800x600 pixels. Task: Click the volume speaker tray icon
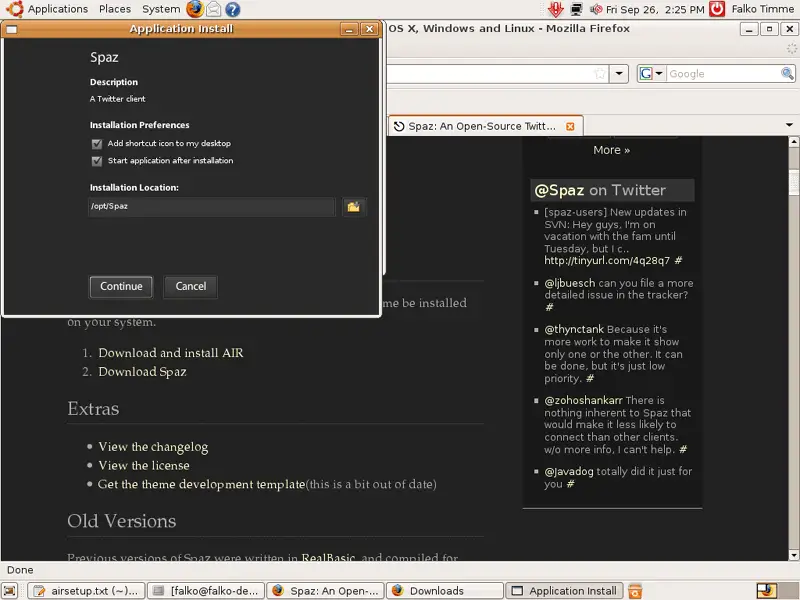[x=596, y=9]
